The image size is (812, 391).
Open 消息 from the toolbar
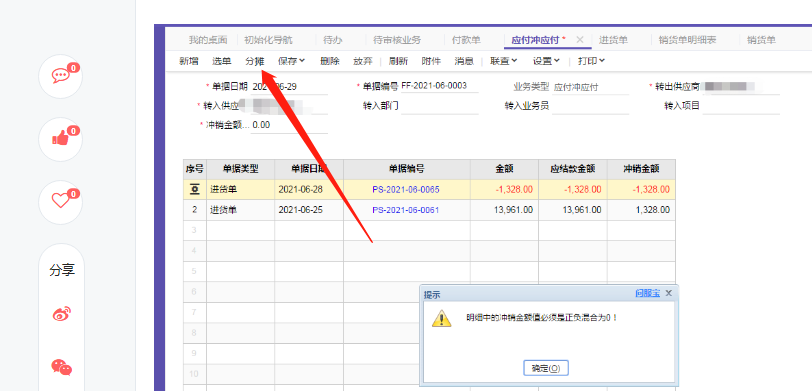coord(464,61)
